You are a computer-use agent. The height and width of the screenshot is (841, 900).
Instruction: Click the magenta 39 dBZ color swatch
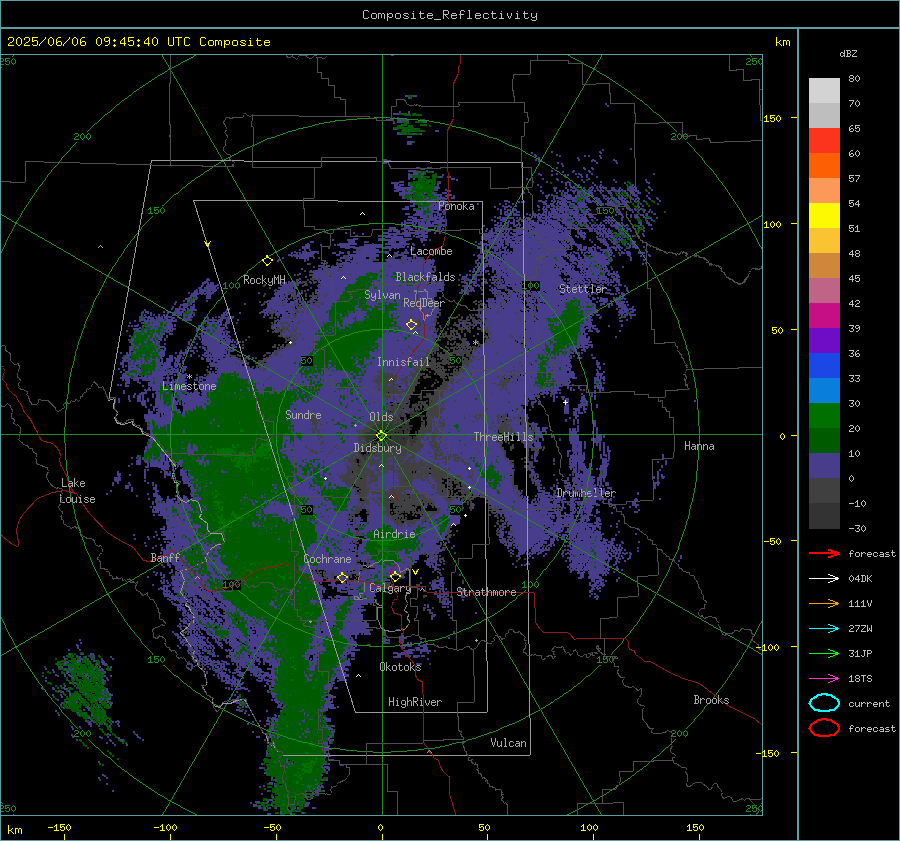click(824, 316)
